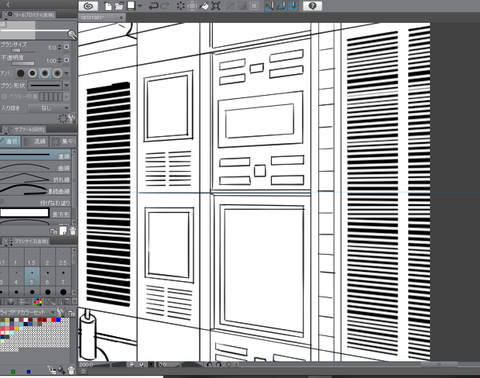Image resolution: width=480 pixels, height=378 pixels.
Task: Switch to the color set palette tab icon
Action: coord(38,302)
